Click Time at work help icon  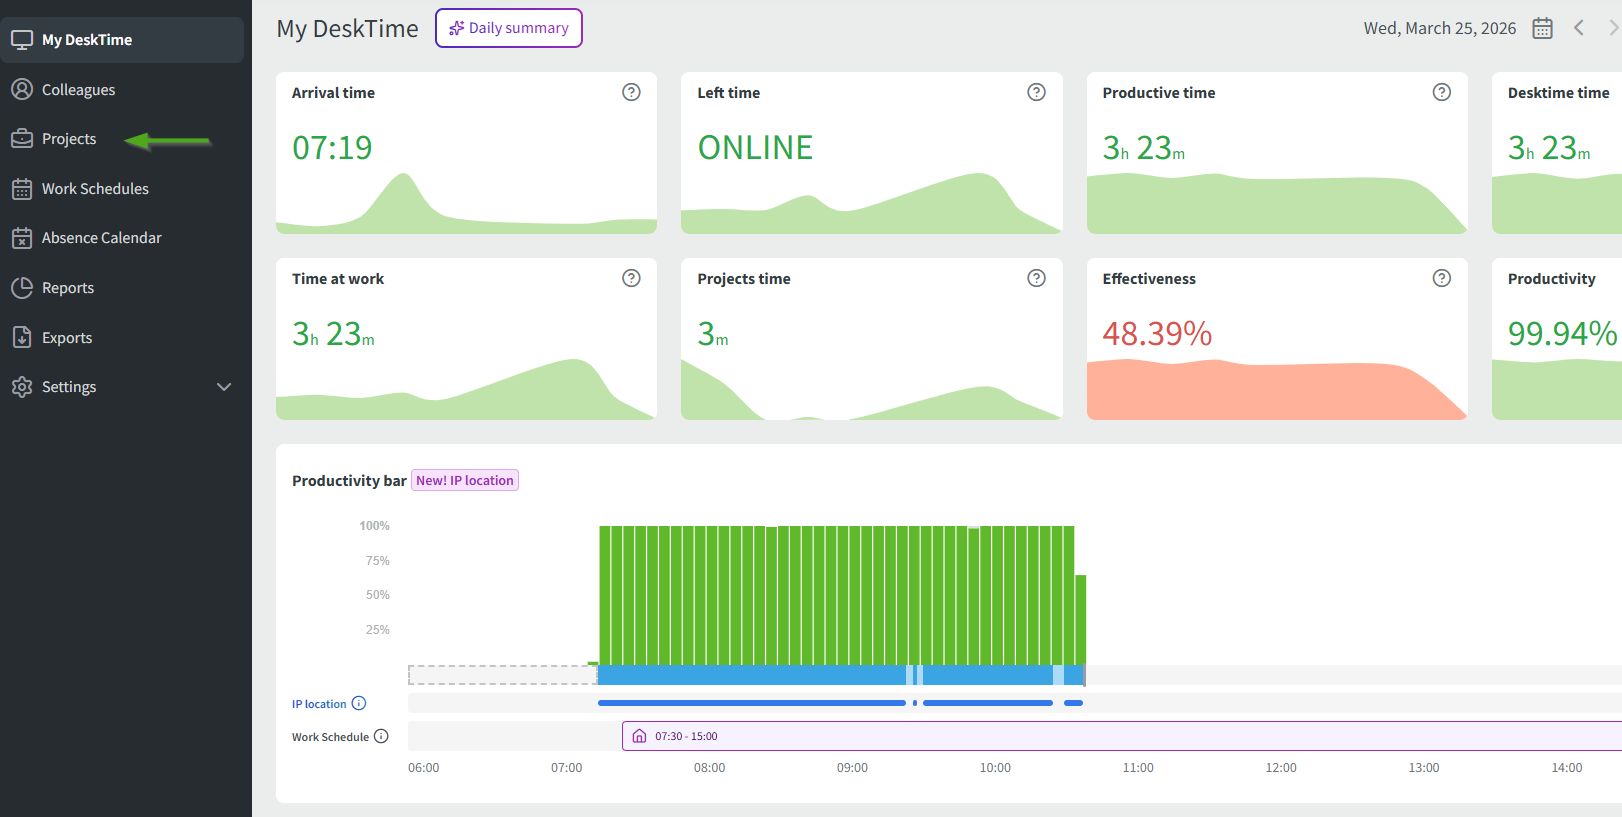click(631, 278)
